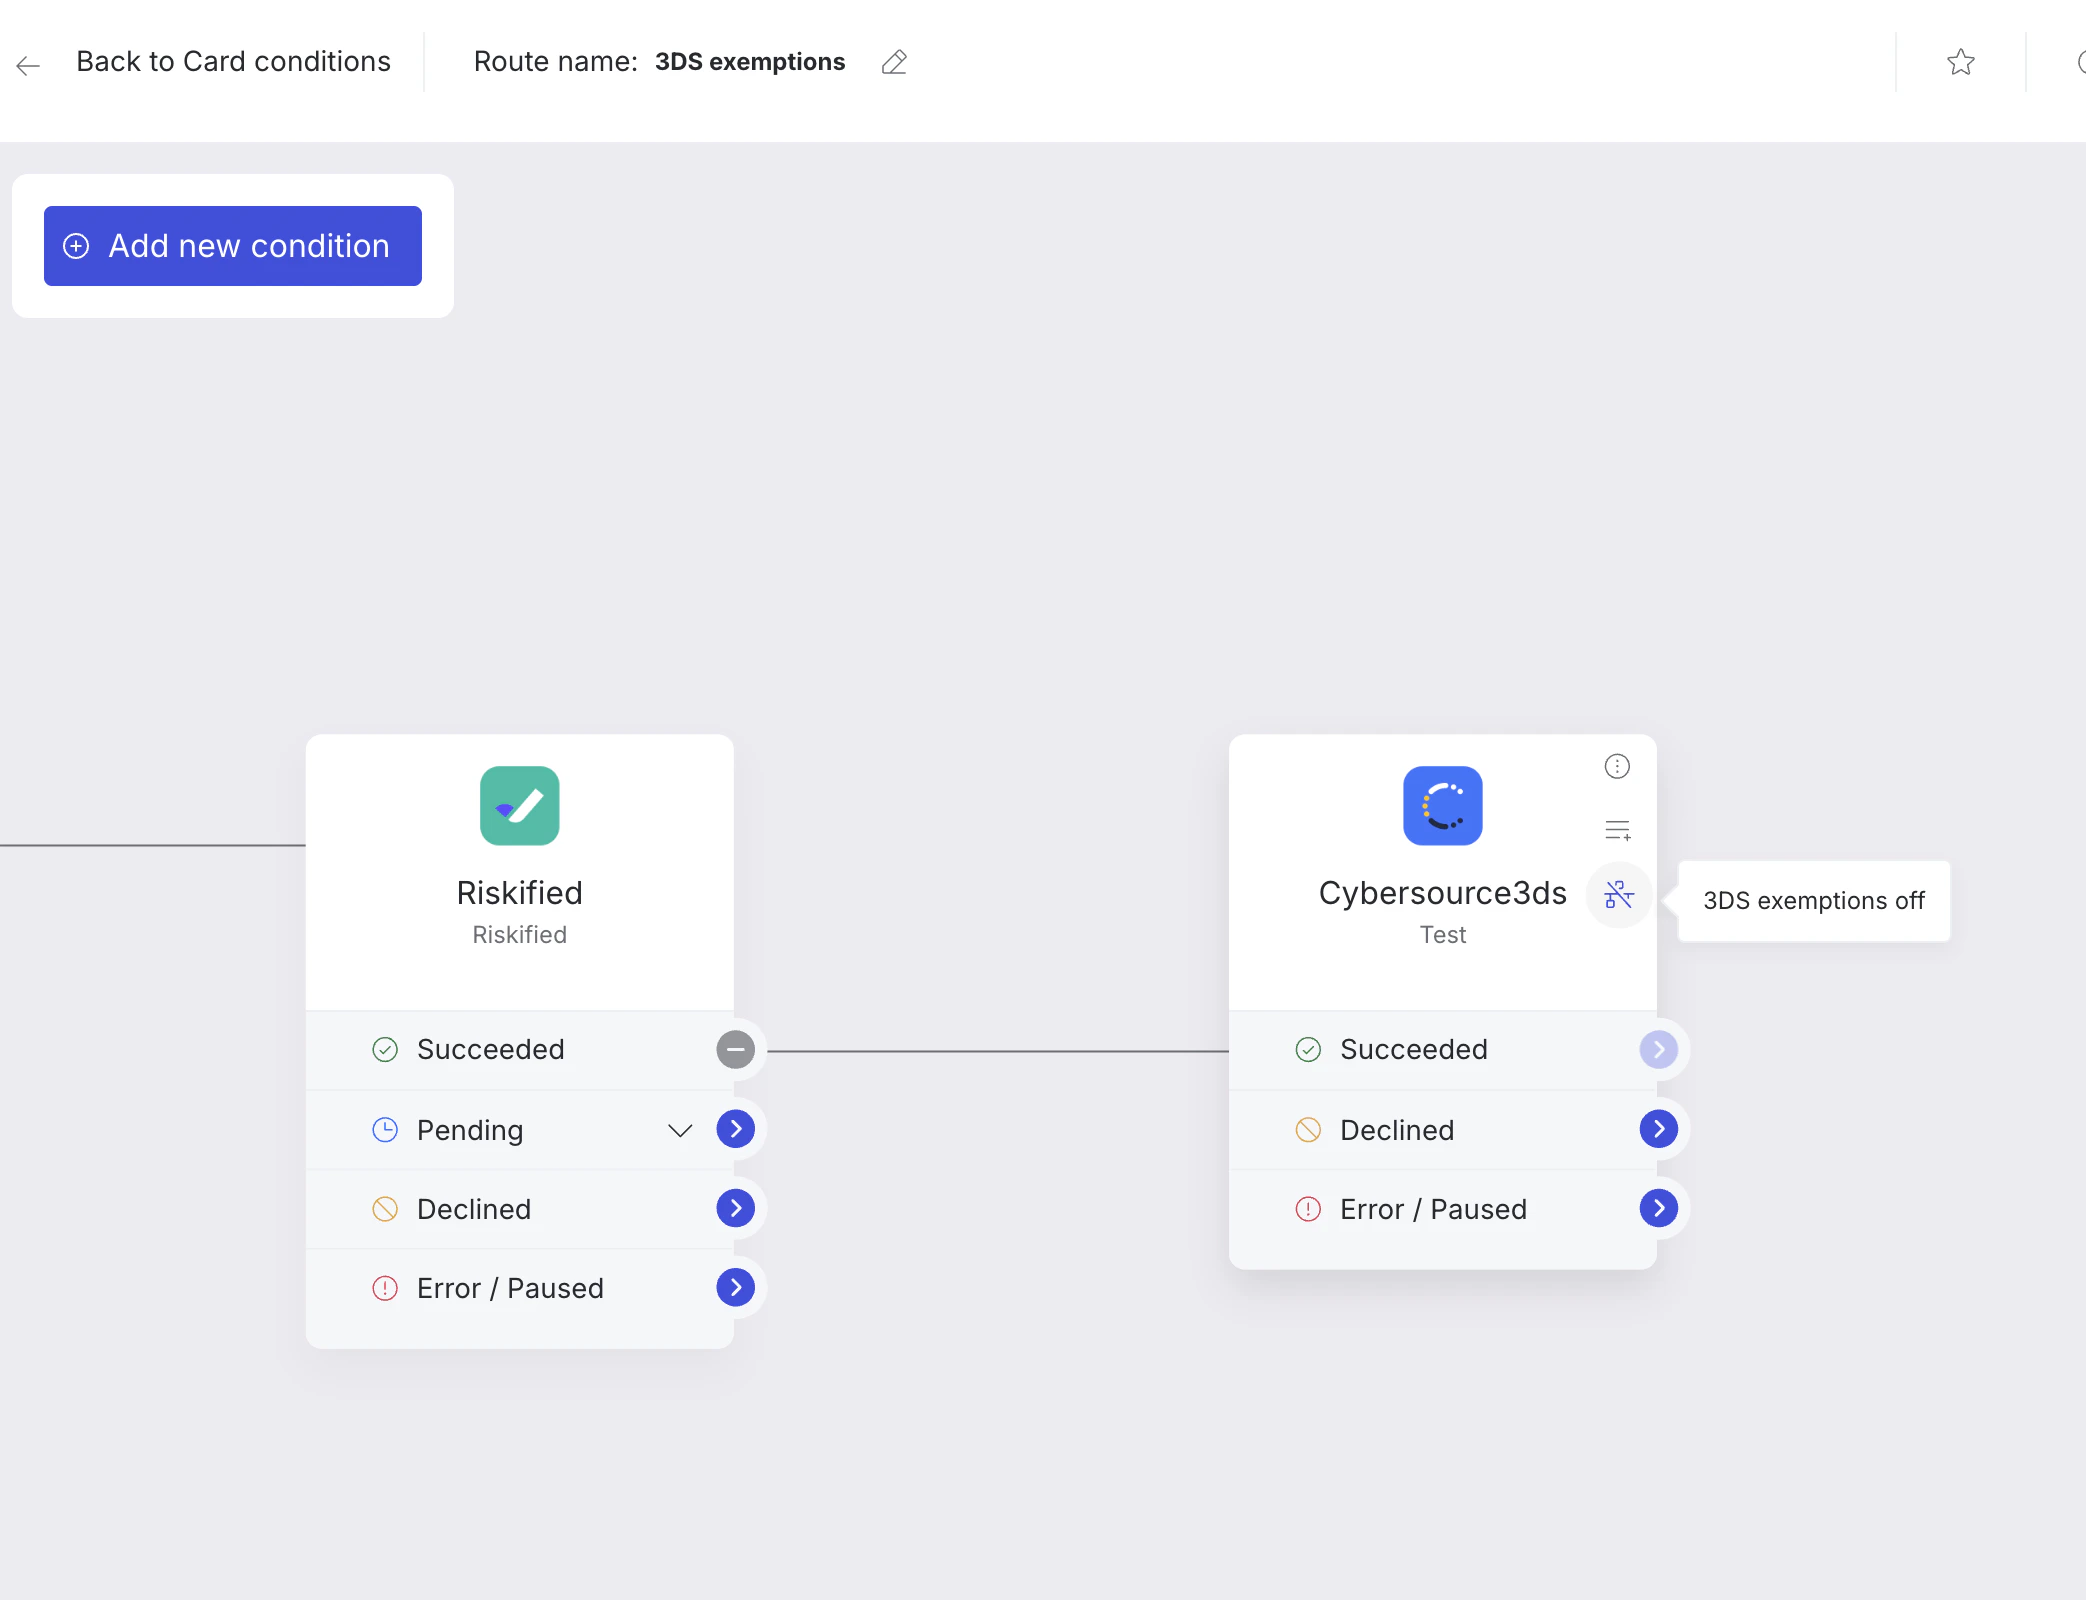Click the Riskified logo icon
Screen dimensions: 2086x1600
point(519,806)
